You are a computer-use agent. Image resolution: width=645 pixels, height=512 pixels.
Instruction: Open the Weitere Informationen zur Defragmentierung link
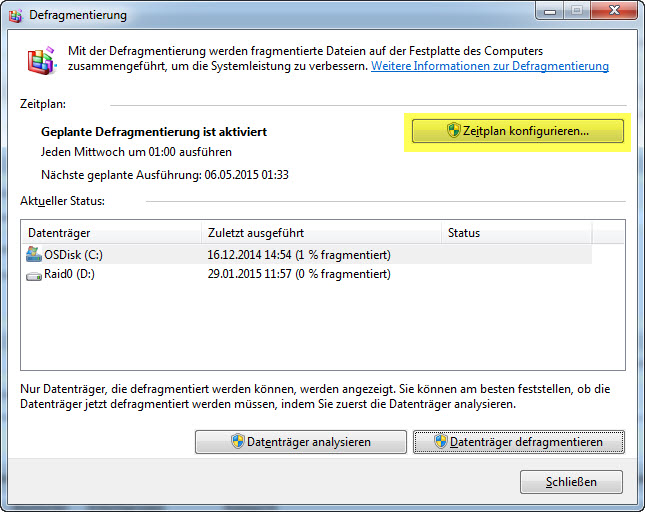tap(489, 66)
